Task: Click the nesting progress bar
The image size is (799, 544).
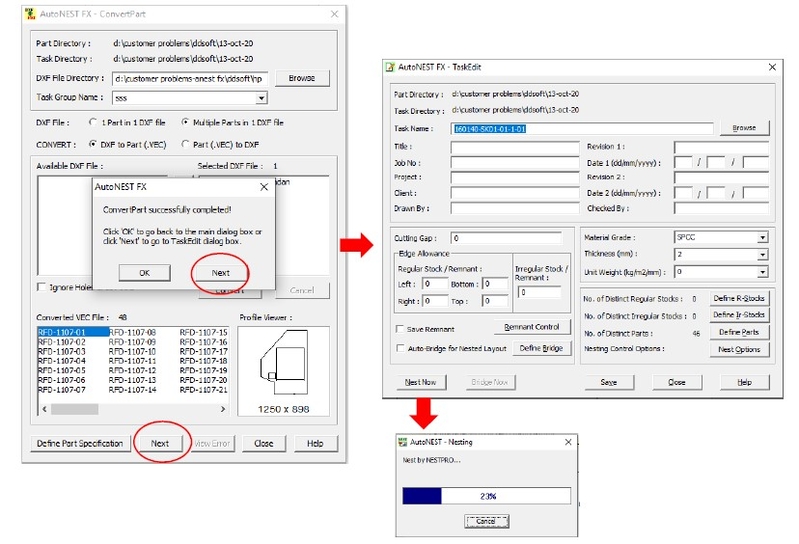Action: coord(485,496)
